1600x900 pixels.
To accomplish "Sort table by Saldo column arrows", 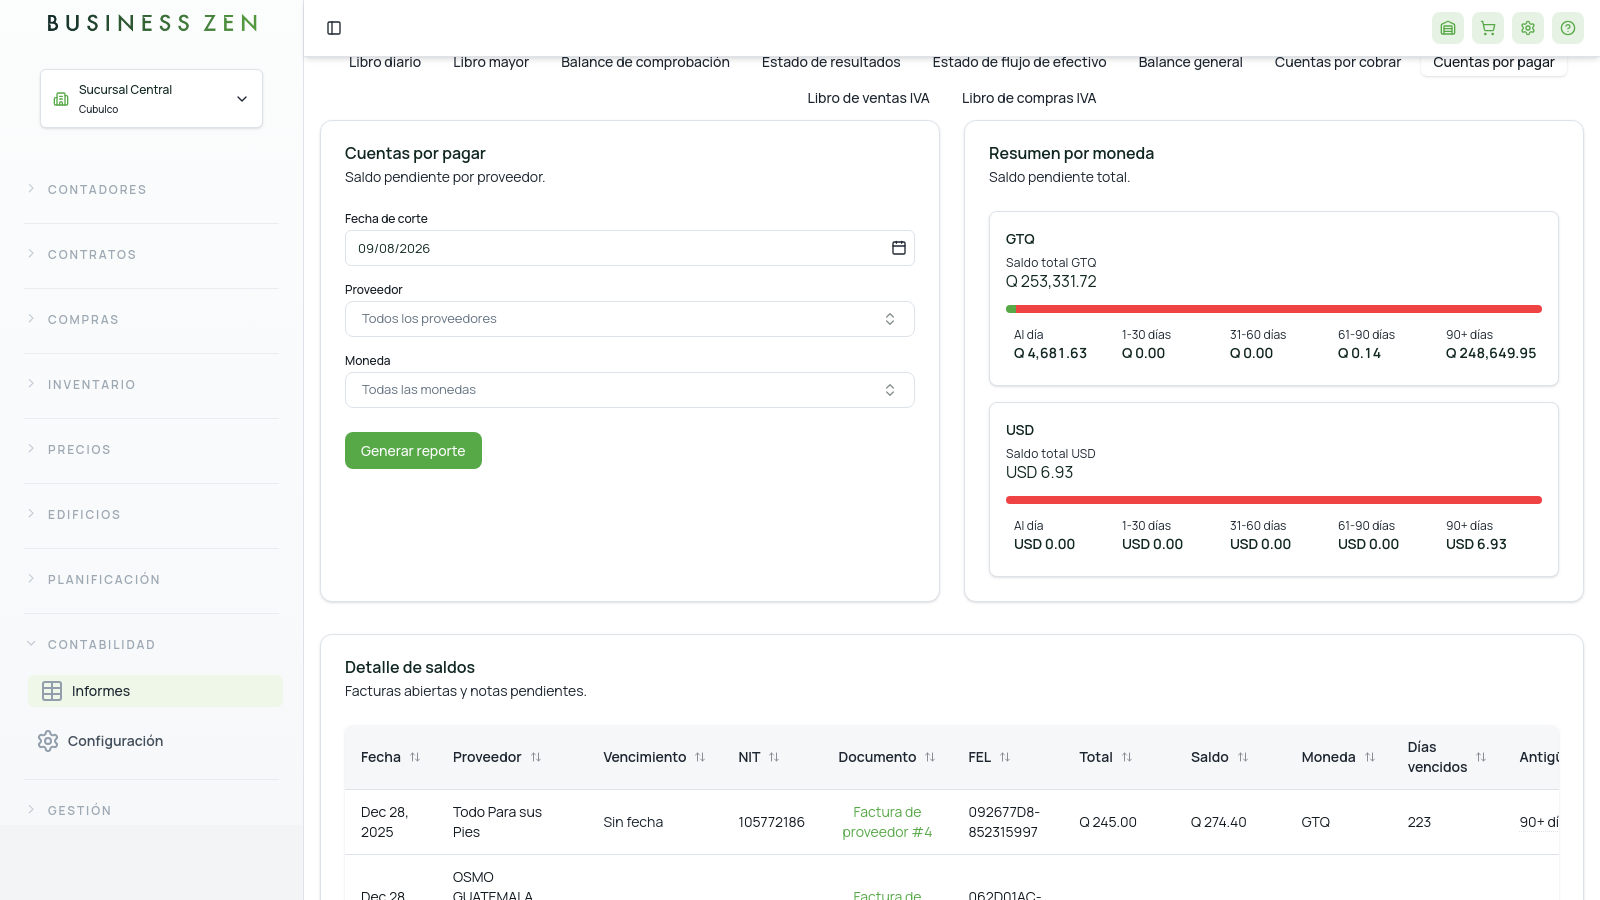I will [x=1243, y=757].
